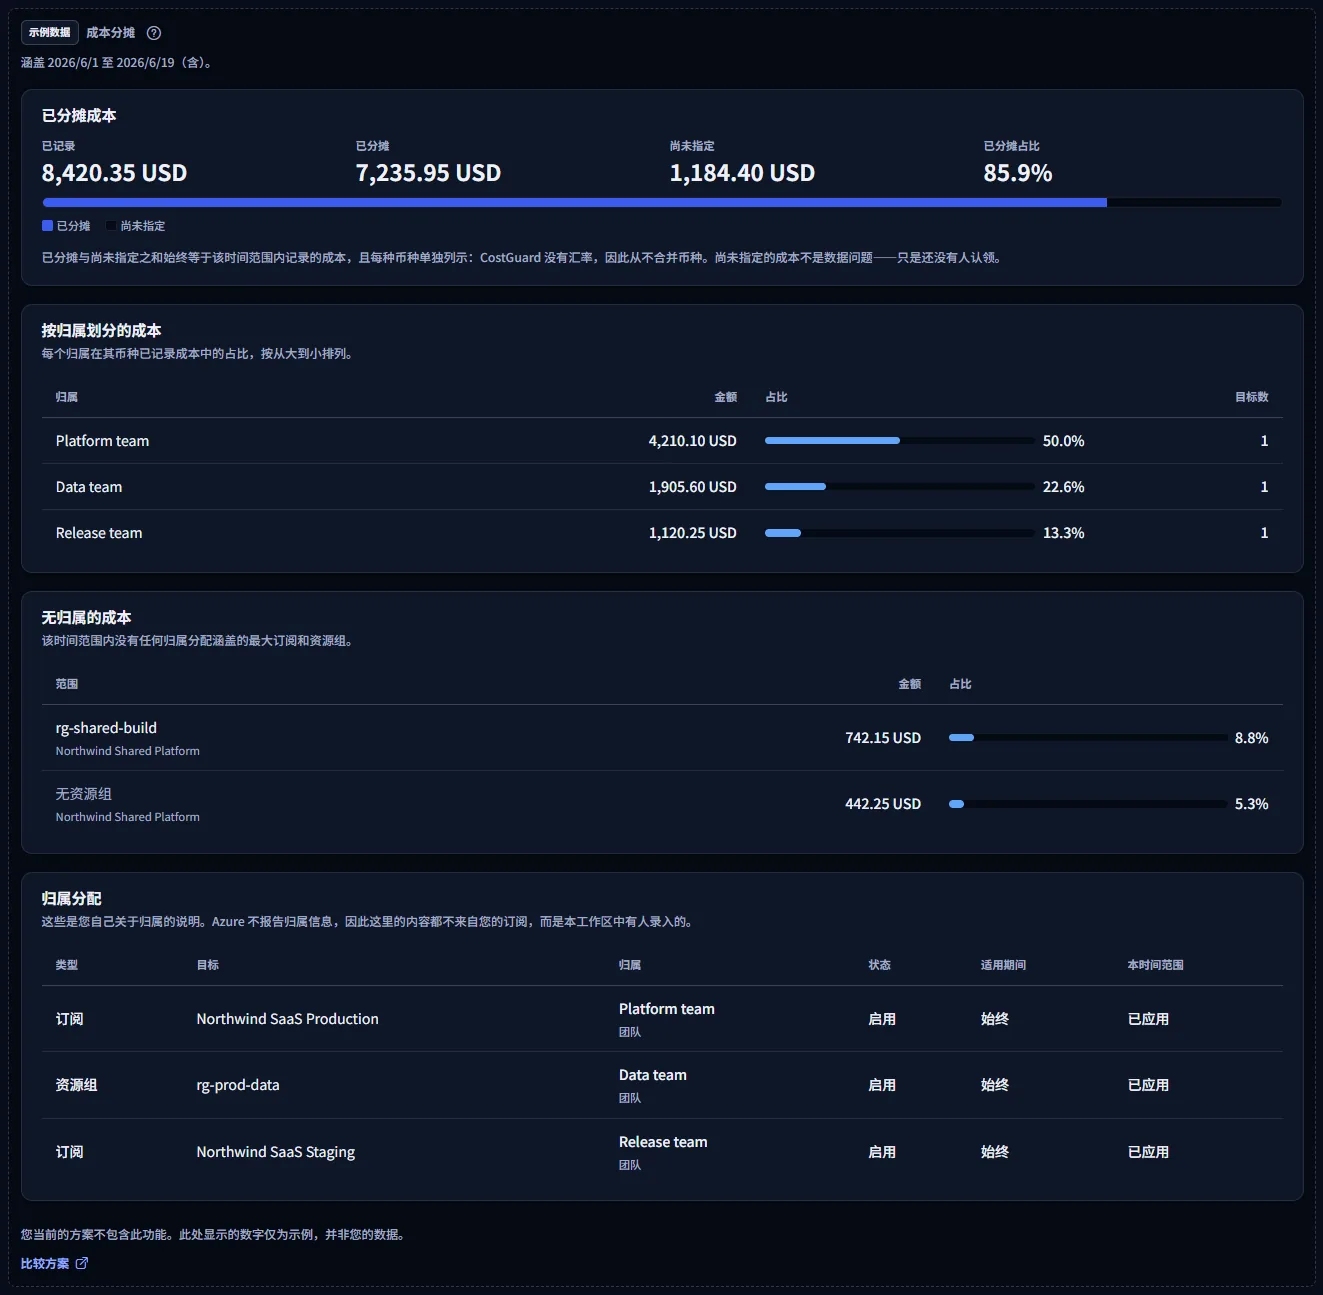This screenshot has width=1323, height=1295.
Task: Click the Platform team 50.0% share bar
Action: tap(900, 441)
